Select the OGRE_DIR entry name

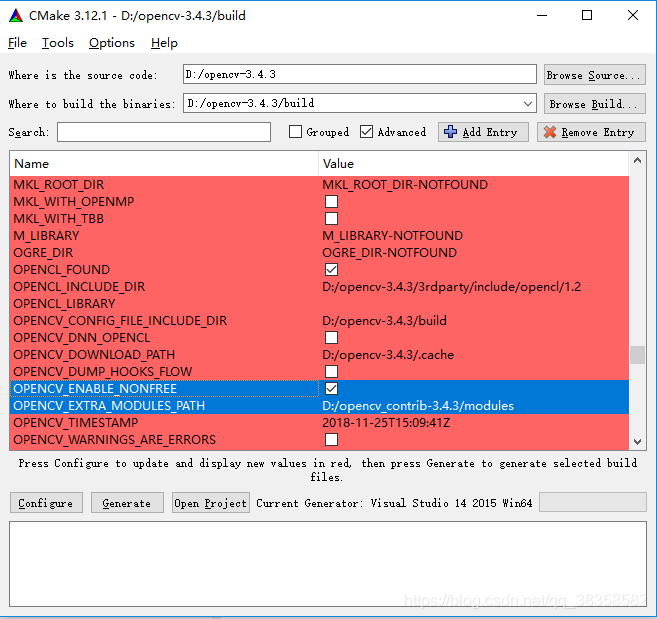(43, 253)
